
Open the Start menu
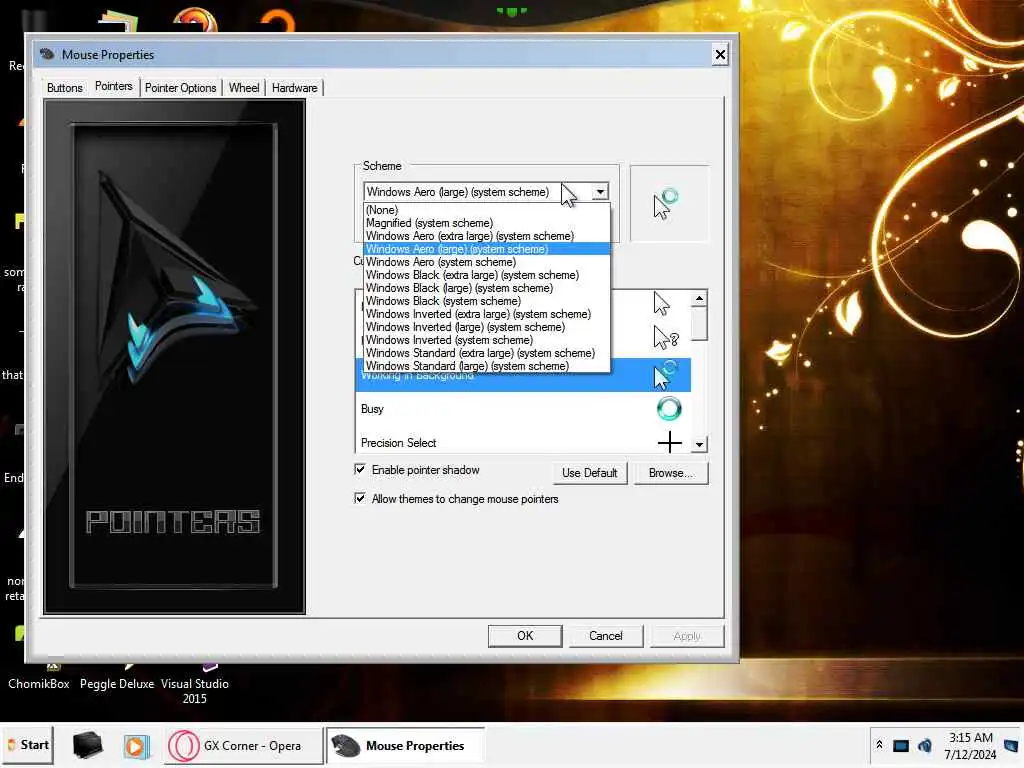pos(27,745)
